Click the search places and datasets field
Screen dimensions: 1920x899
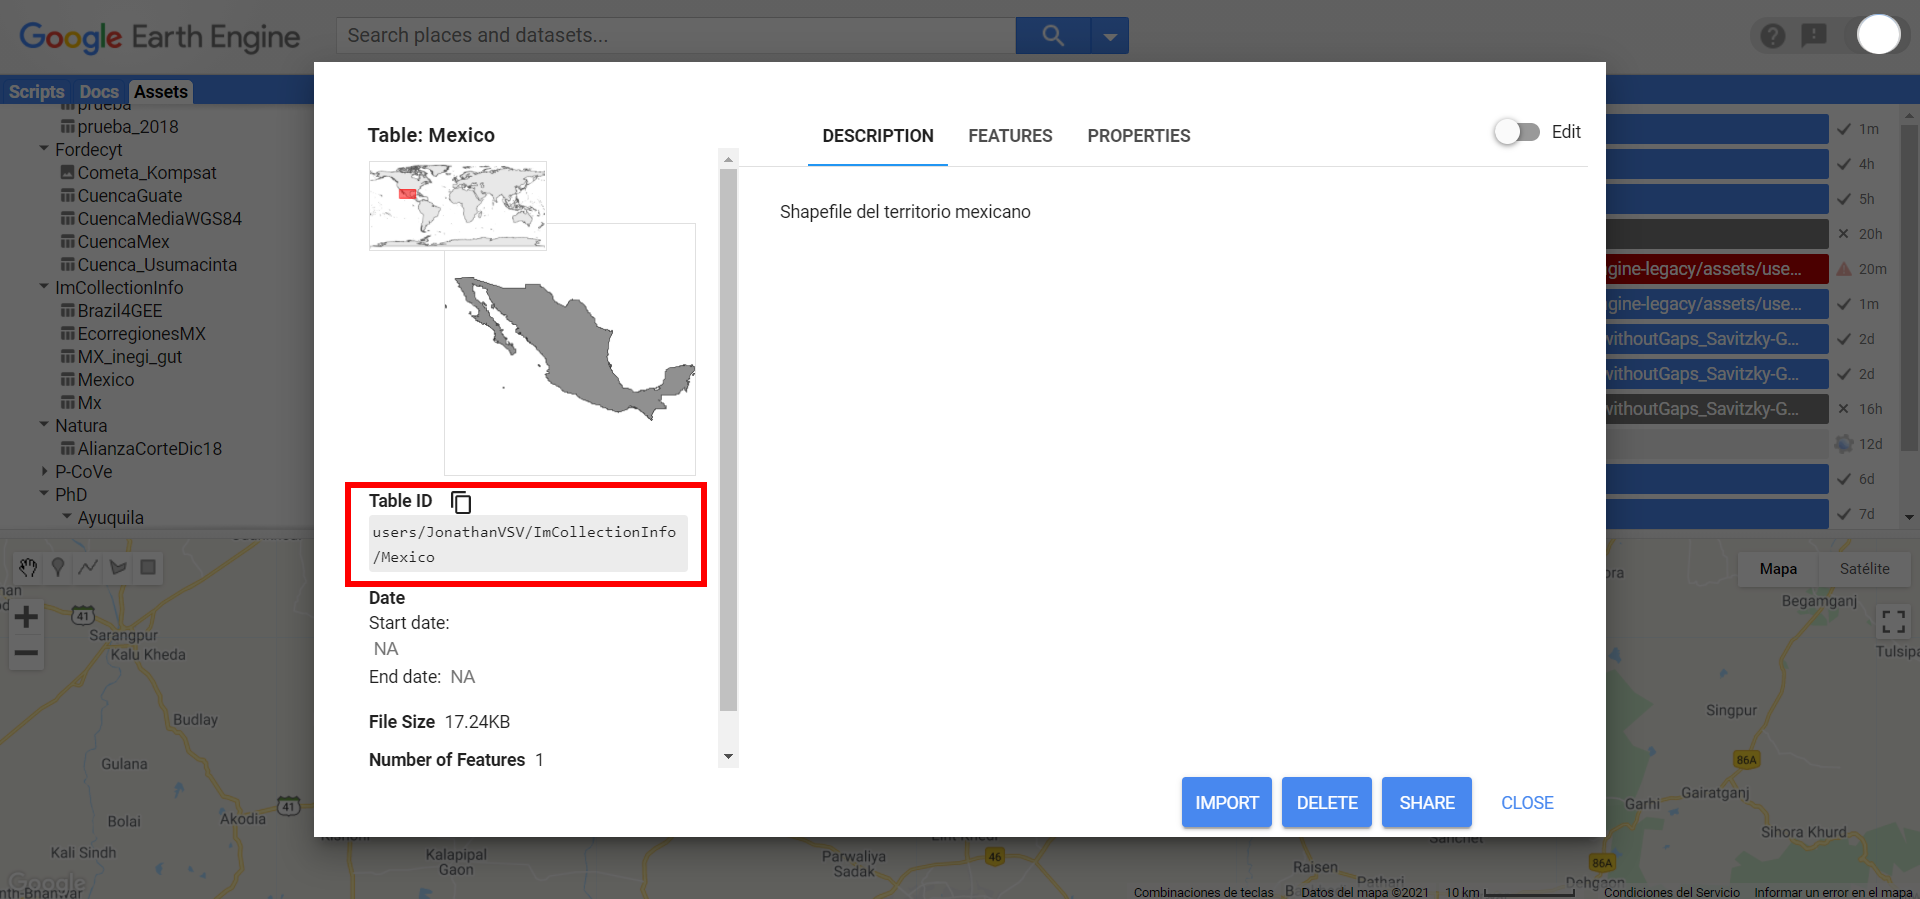(x=676, y=36)
